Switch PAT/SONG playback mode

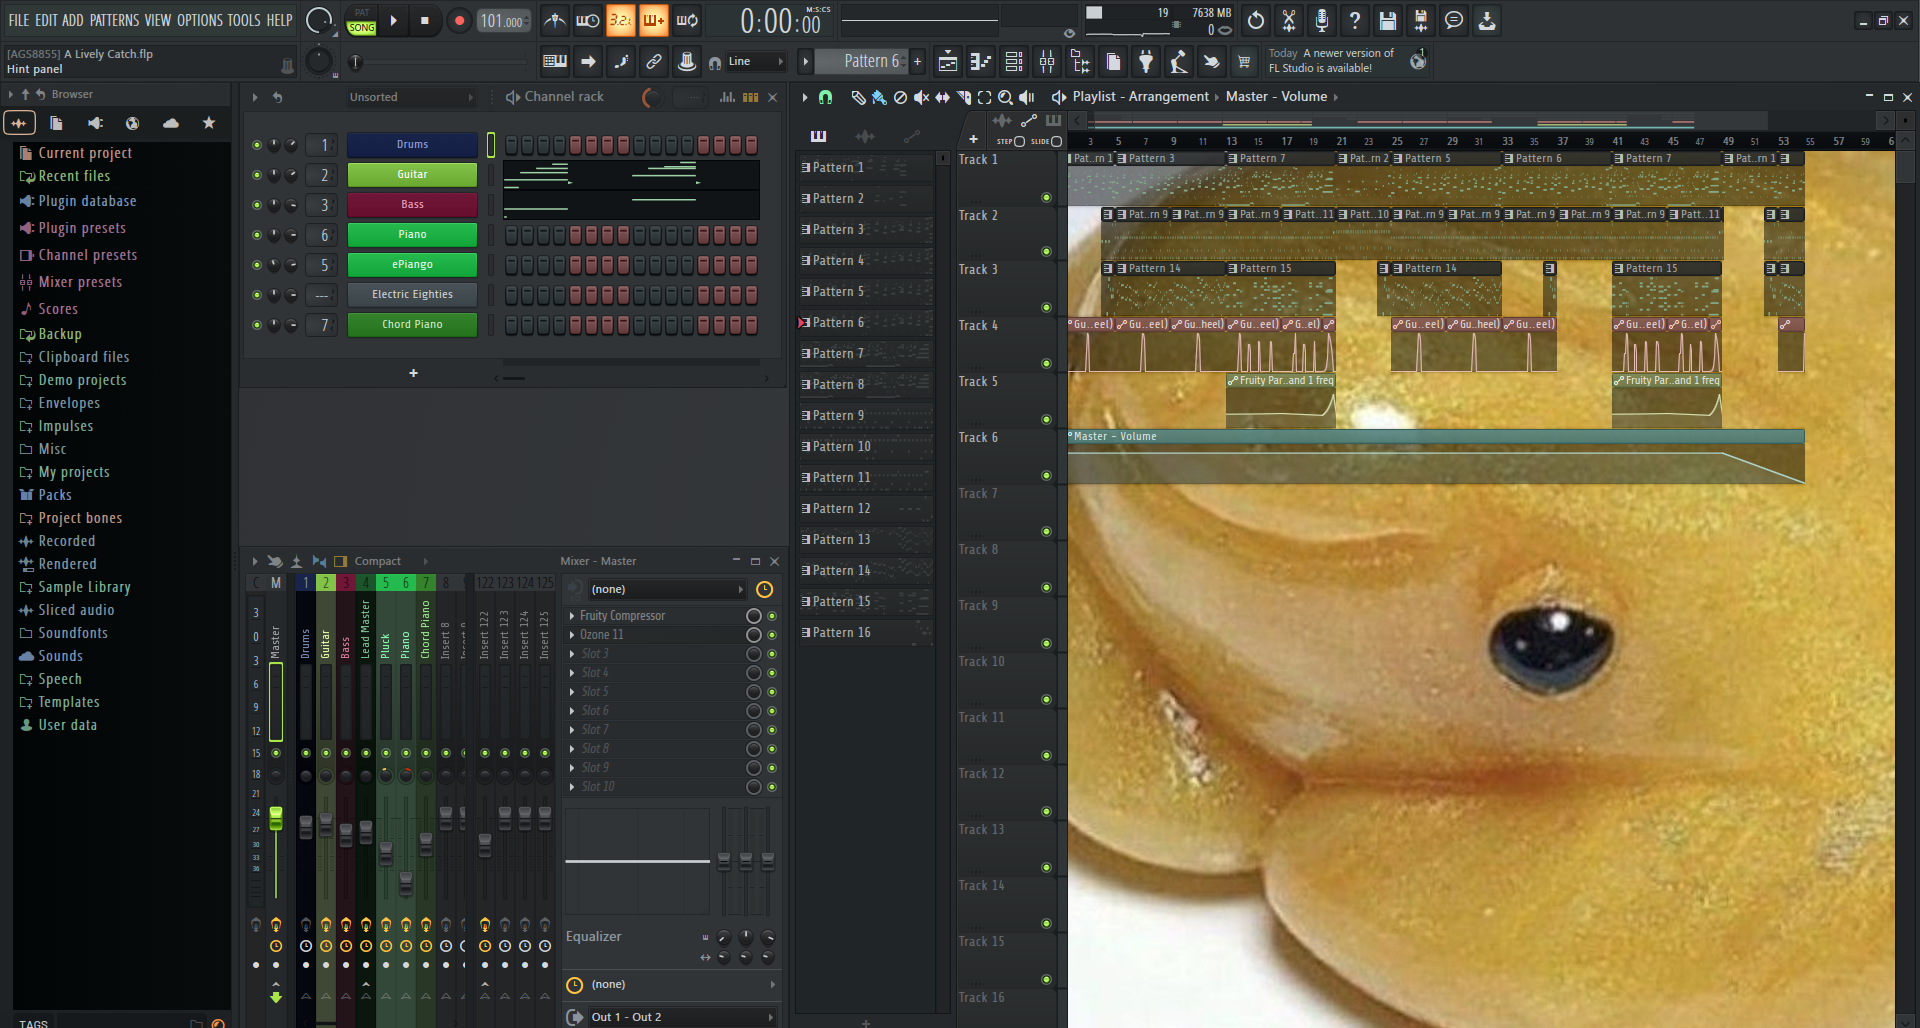361,20
